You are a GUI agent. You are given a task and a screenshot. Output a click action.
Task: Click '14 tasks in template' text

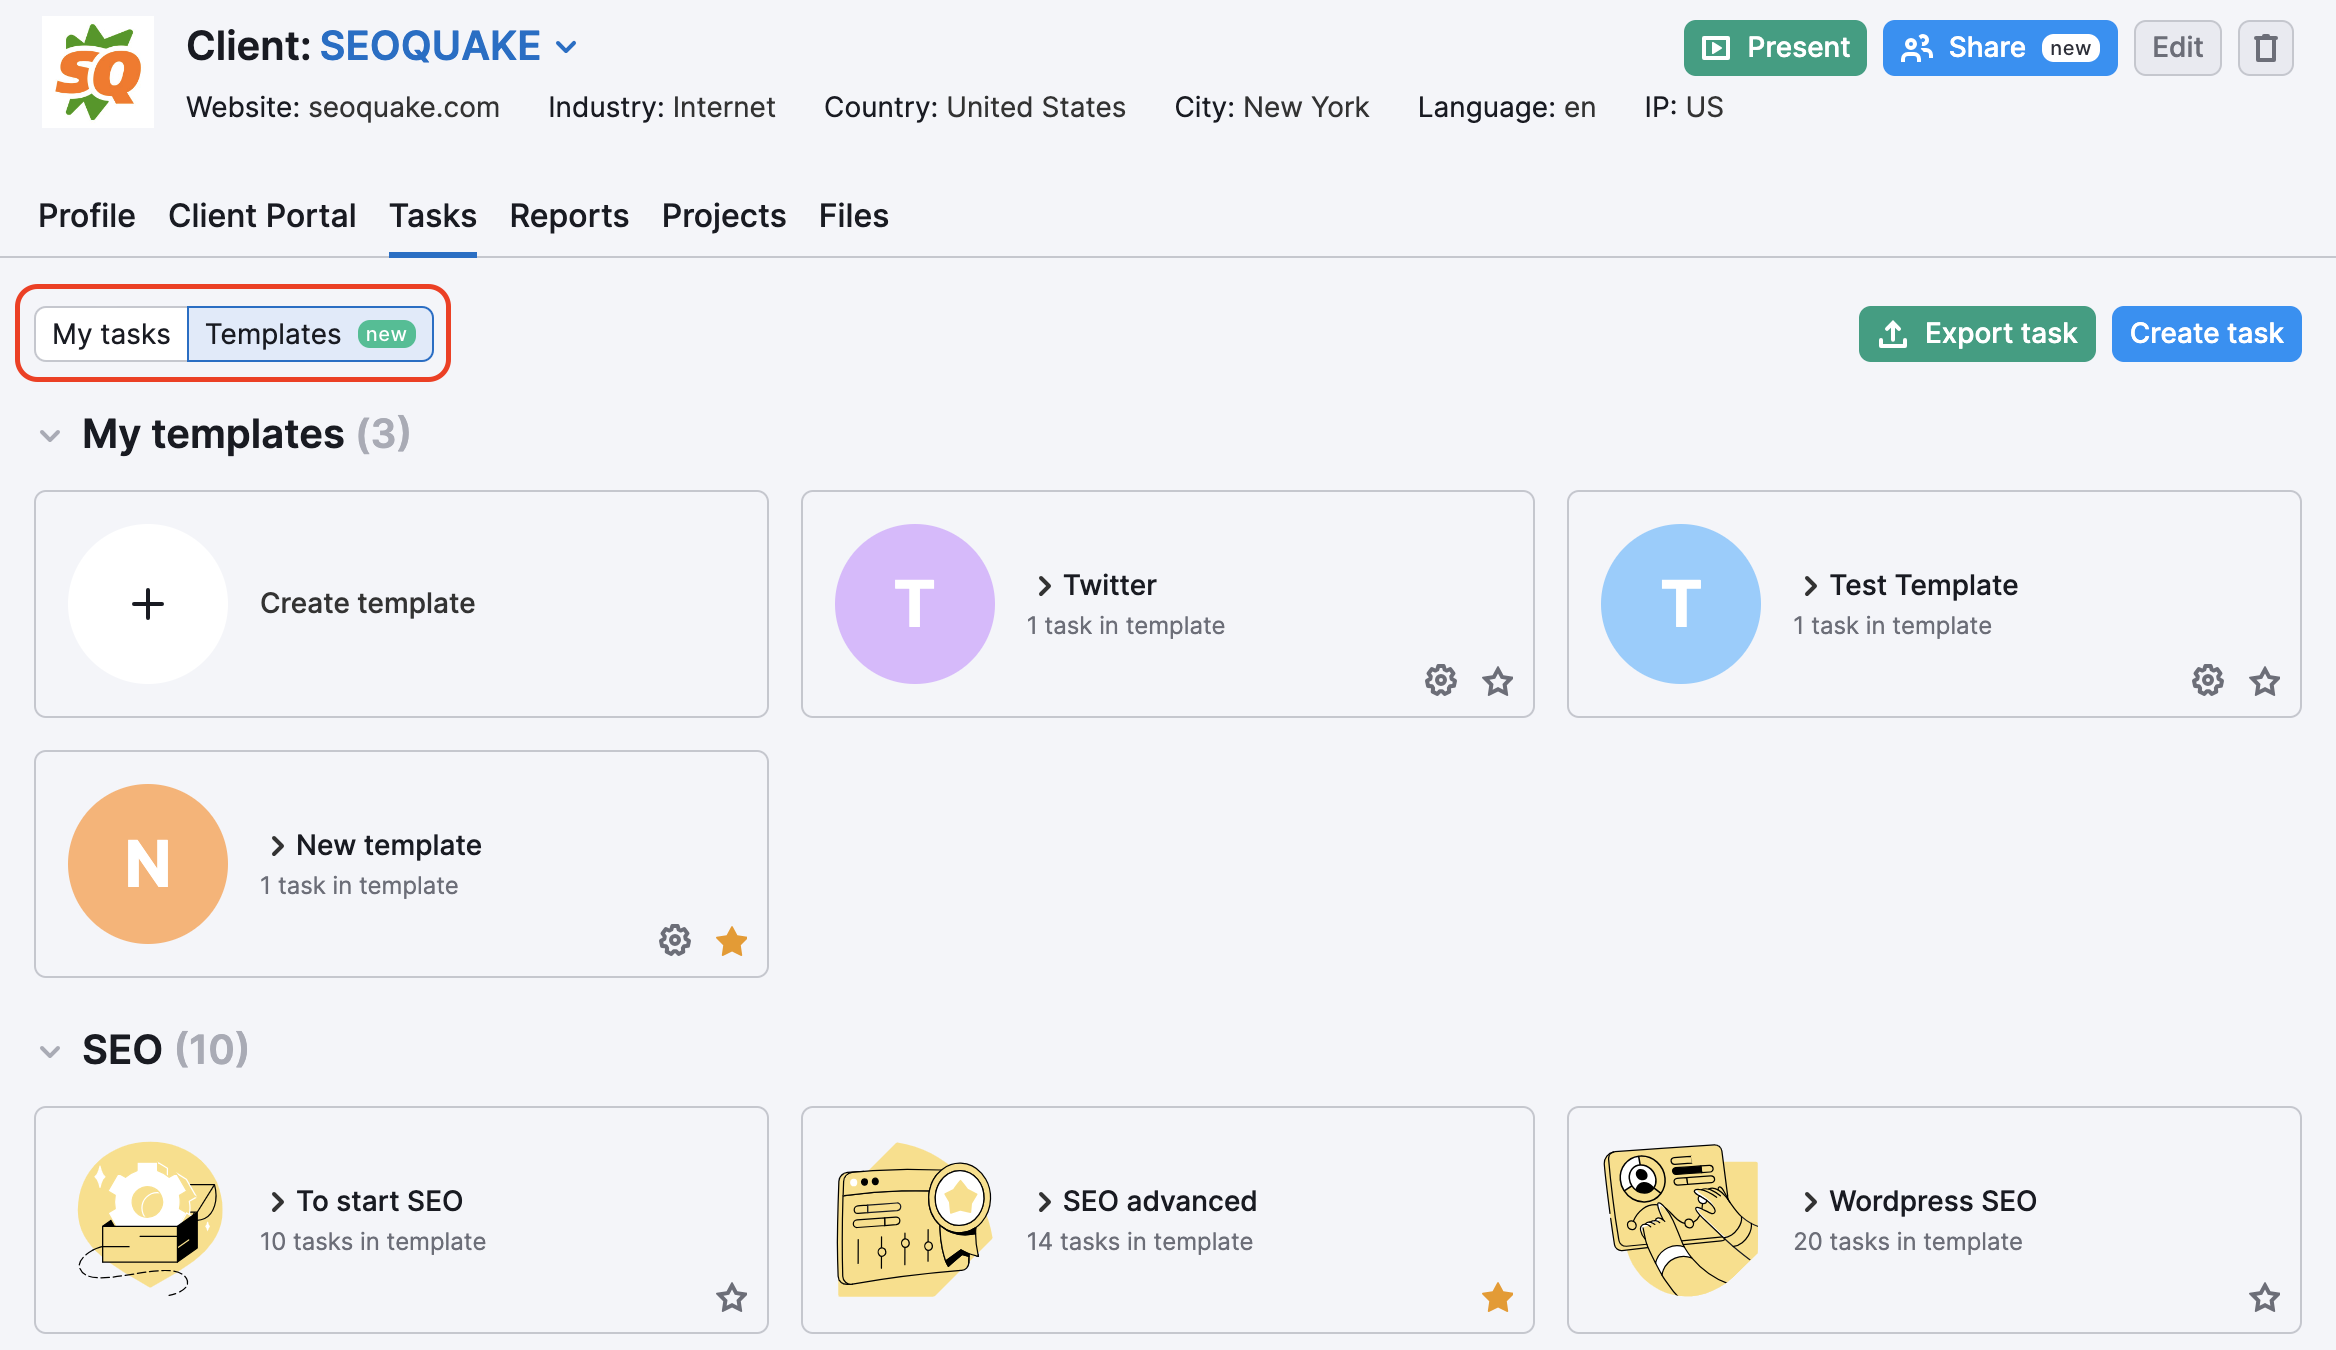click(x=1140, y=1241)
